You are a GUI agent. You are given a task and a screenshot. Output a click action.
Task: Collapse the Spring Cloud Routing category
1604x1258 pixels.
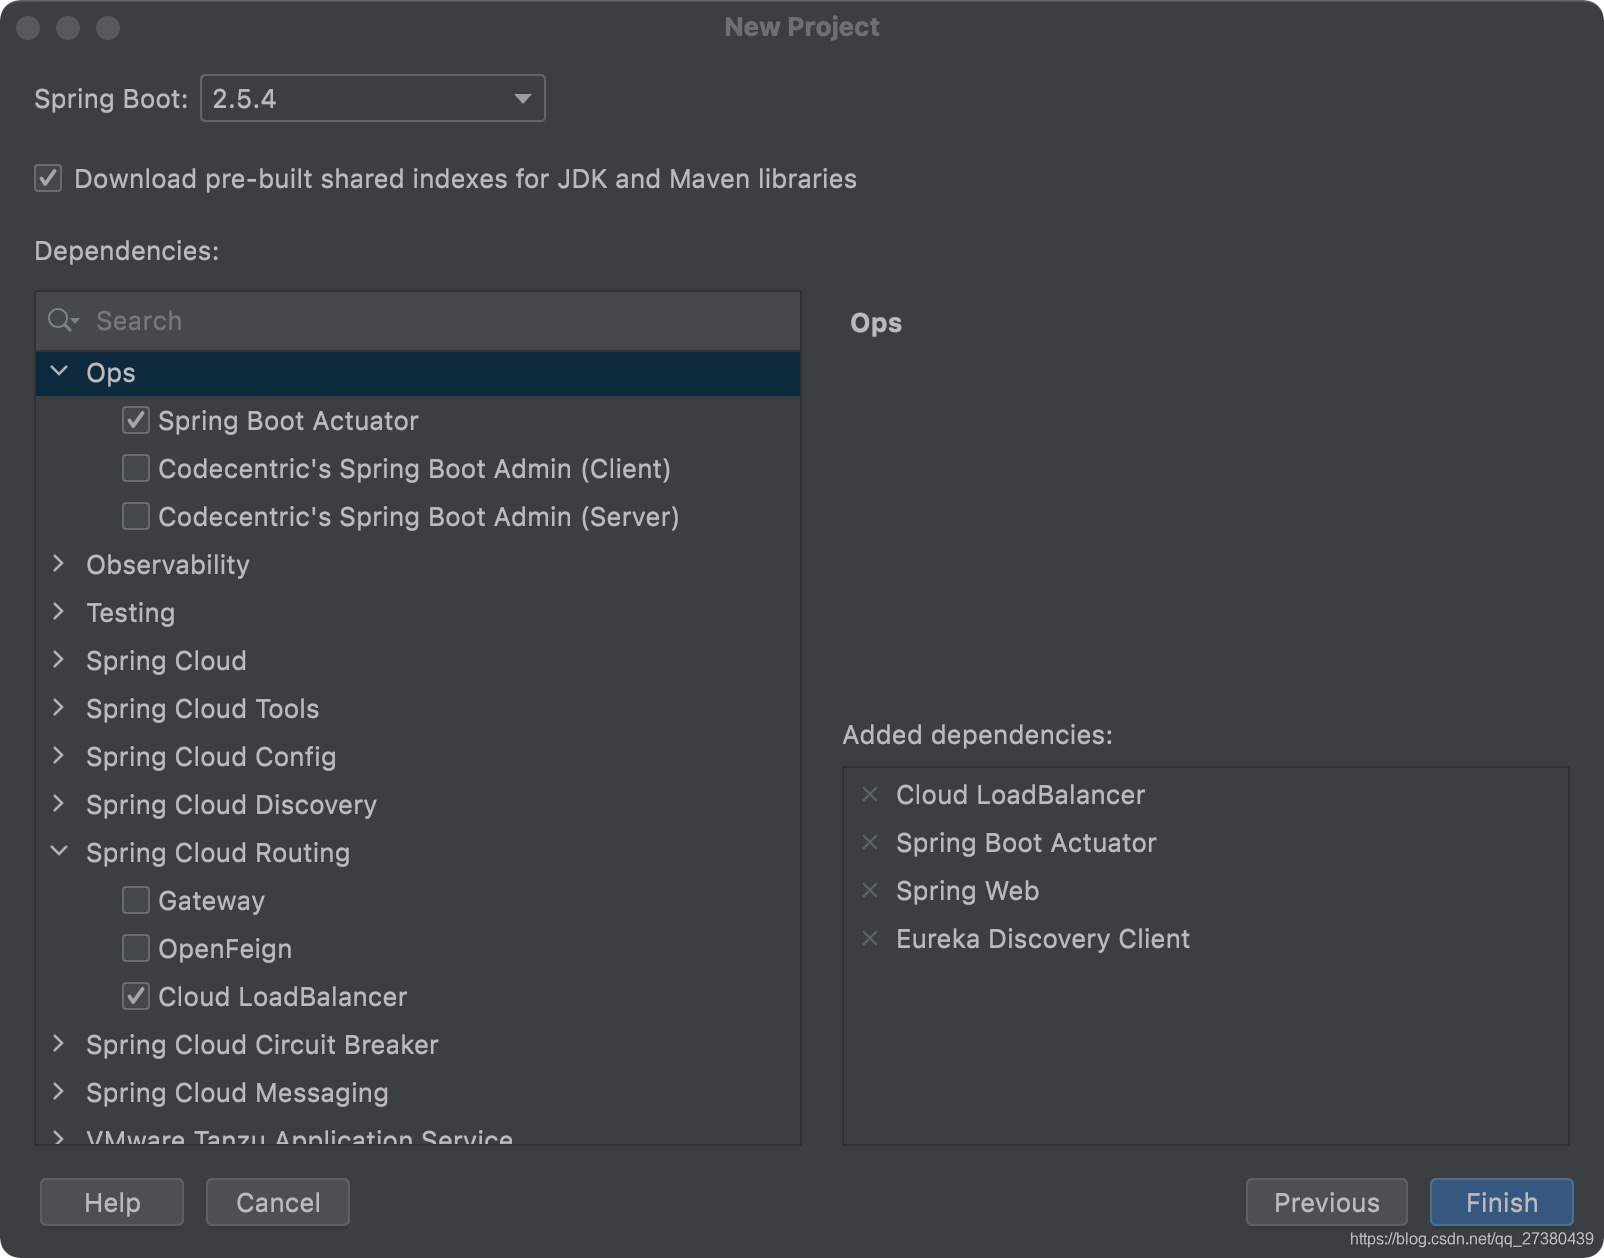59,852
